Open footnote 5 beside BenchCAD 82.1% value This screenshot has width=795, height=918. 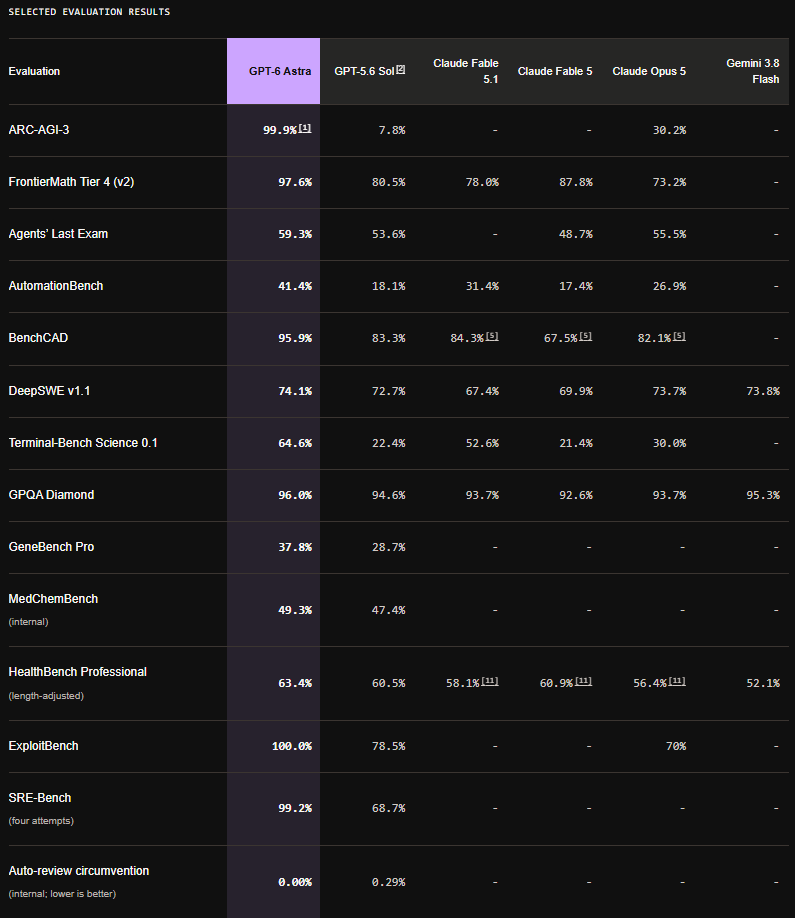coord(679,336)
